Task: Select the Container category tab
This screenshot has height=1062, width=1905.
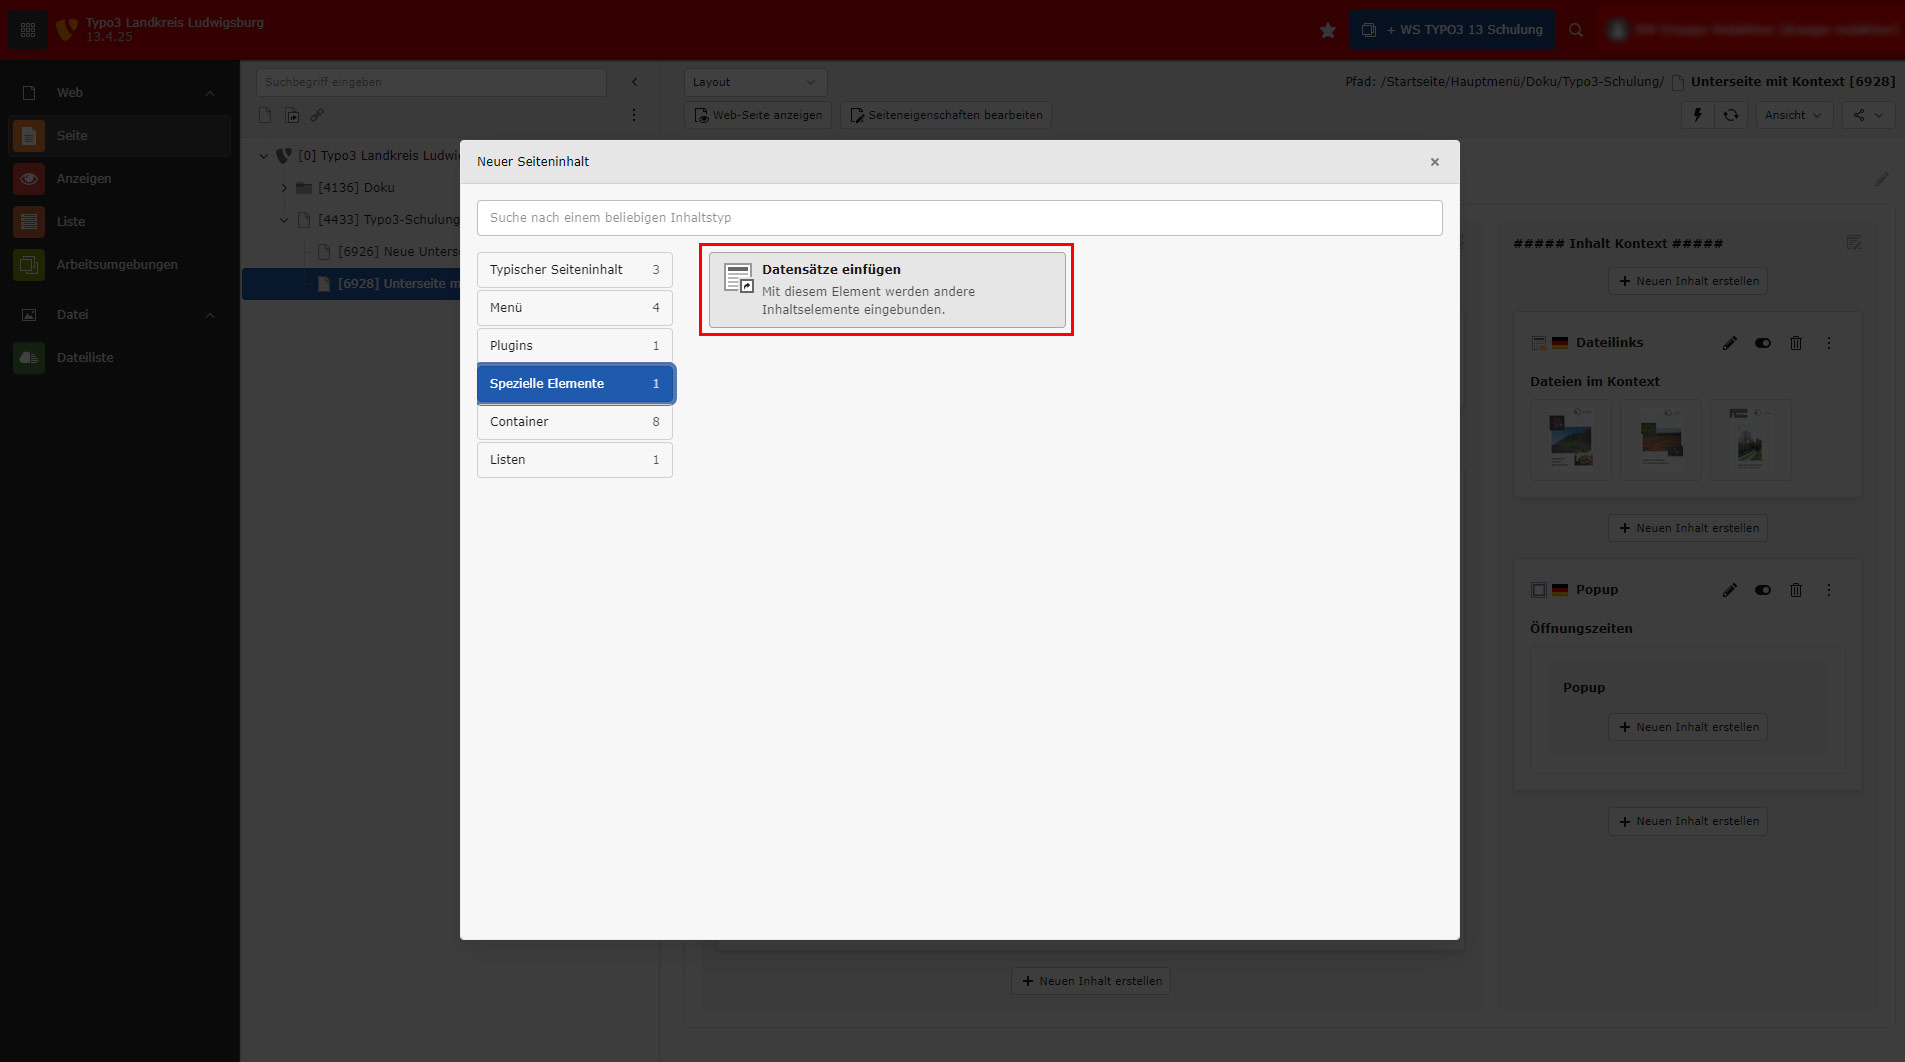Action: point(574,422)
